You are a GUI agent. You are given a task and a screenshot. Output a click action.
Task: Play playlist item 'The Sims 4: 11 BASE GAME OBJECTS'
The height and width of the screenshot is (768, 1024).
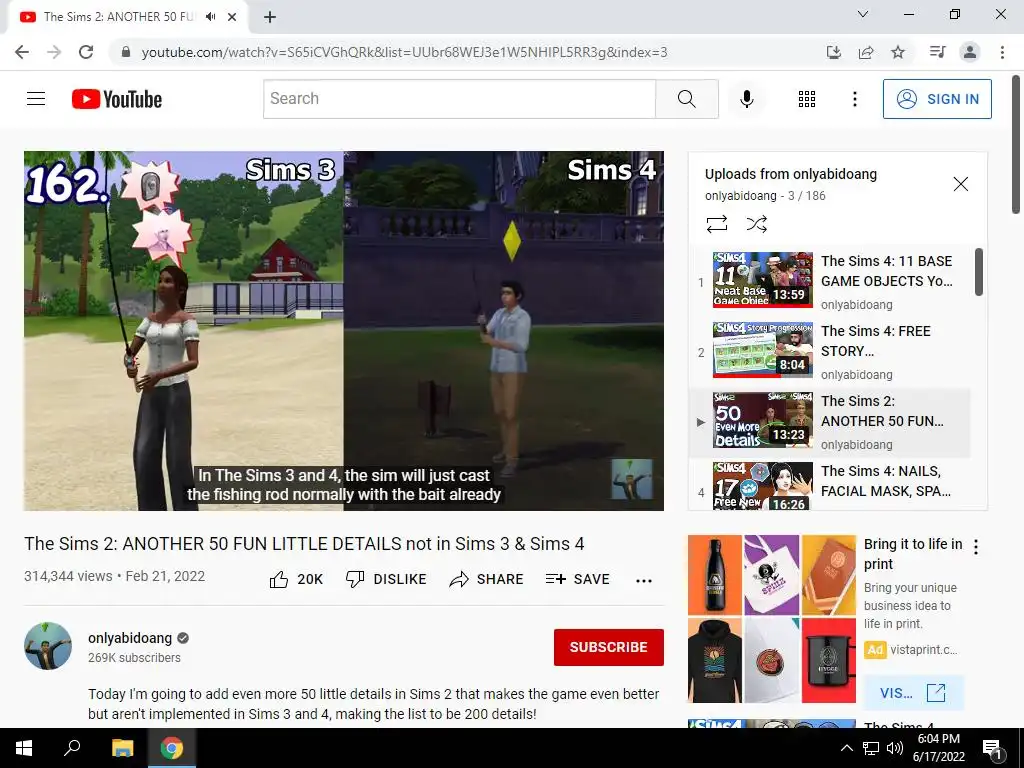(x=829, y=281)
